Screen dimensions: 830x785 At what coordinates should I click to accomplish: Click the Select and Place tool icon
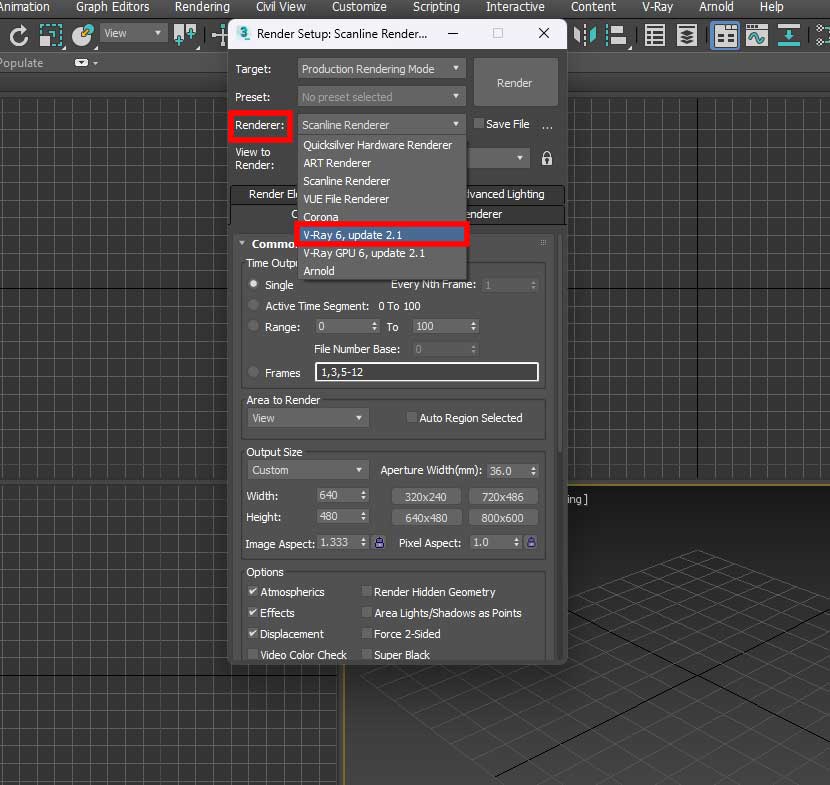coord(83,35)
